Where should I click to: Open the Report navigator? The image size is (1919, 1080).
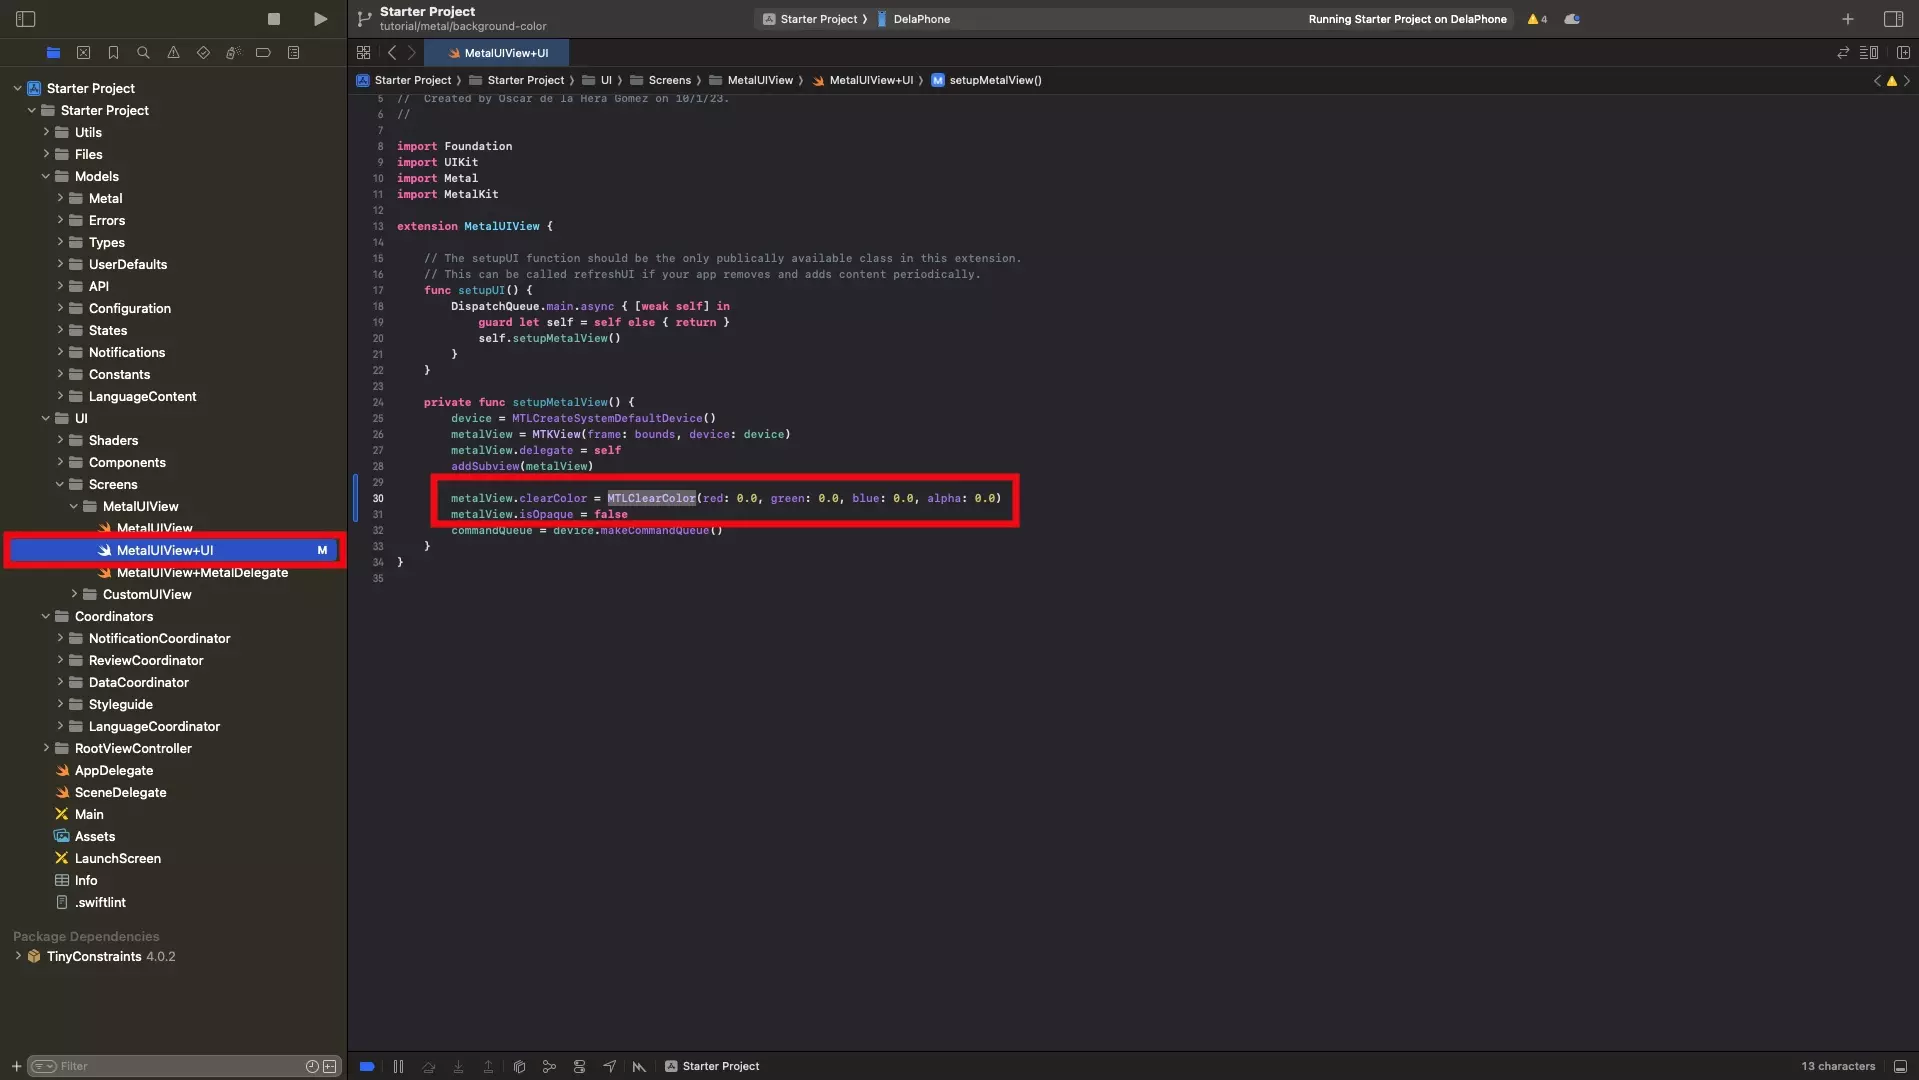tap(293, 52)
